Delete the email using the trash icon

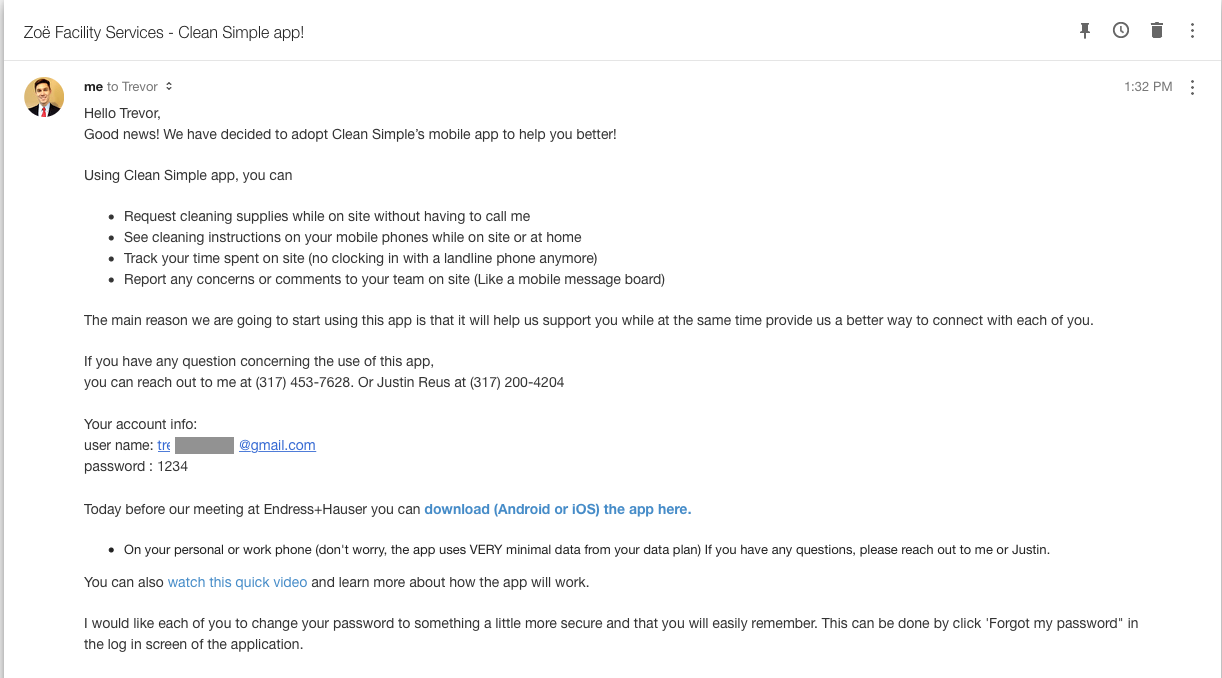(x=1157, y=31)
